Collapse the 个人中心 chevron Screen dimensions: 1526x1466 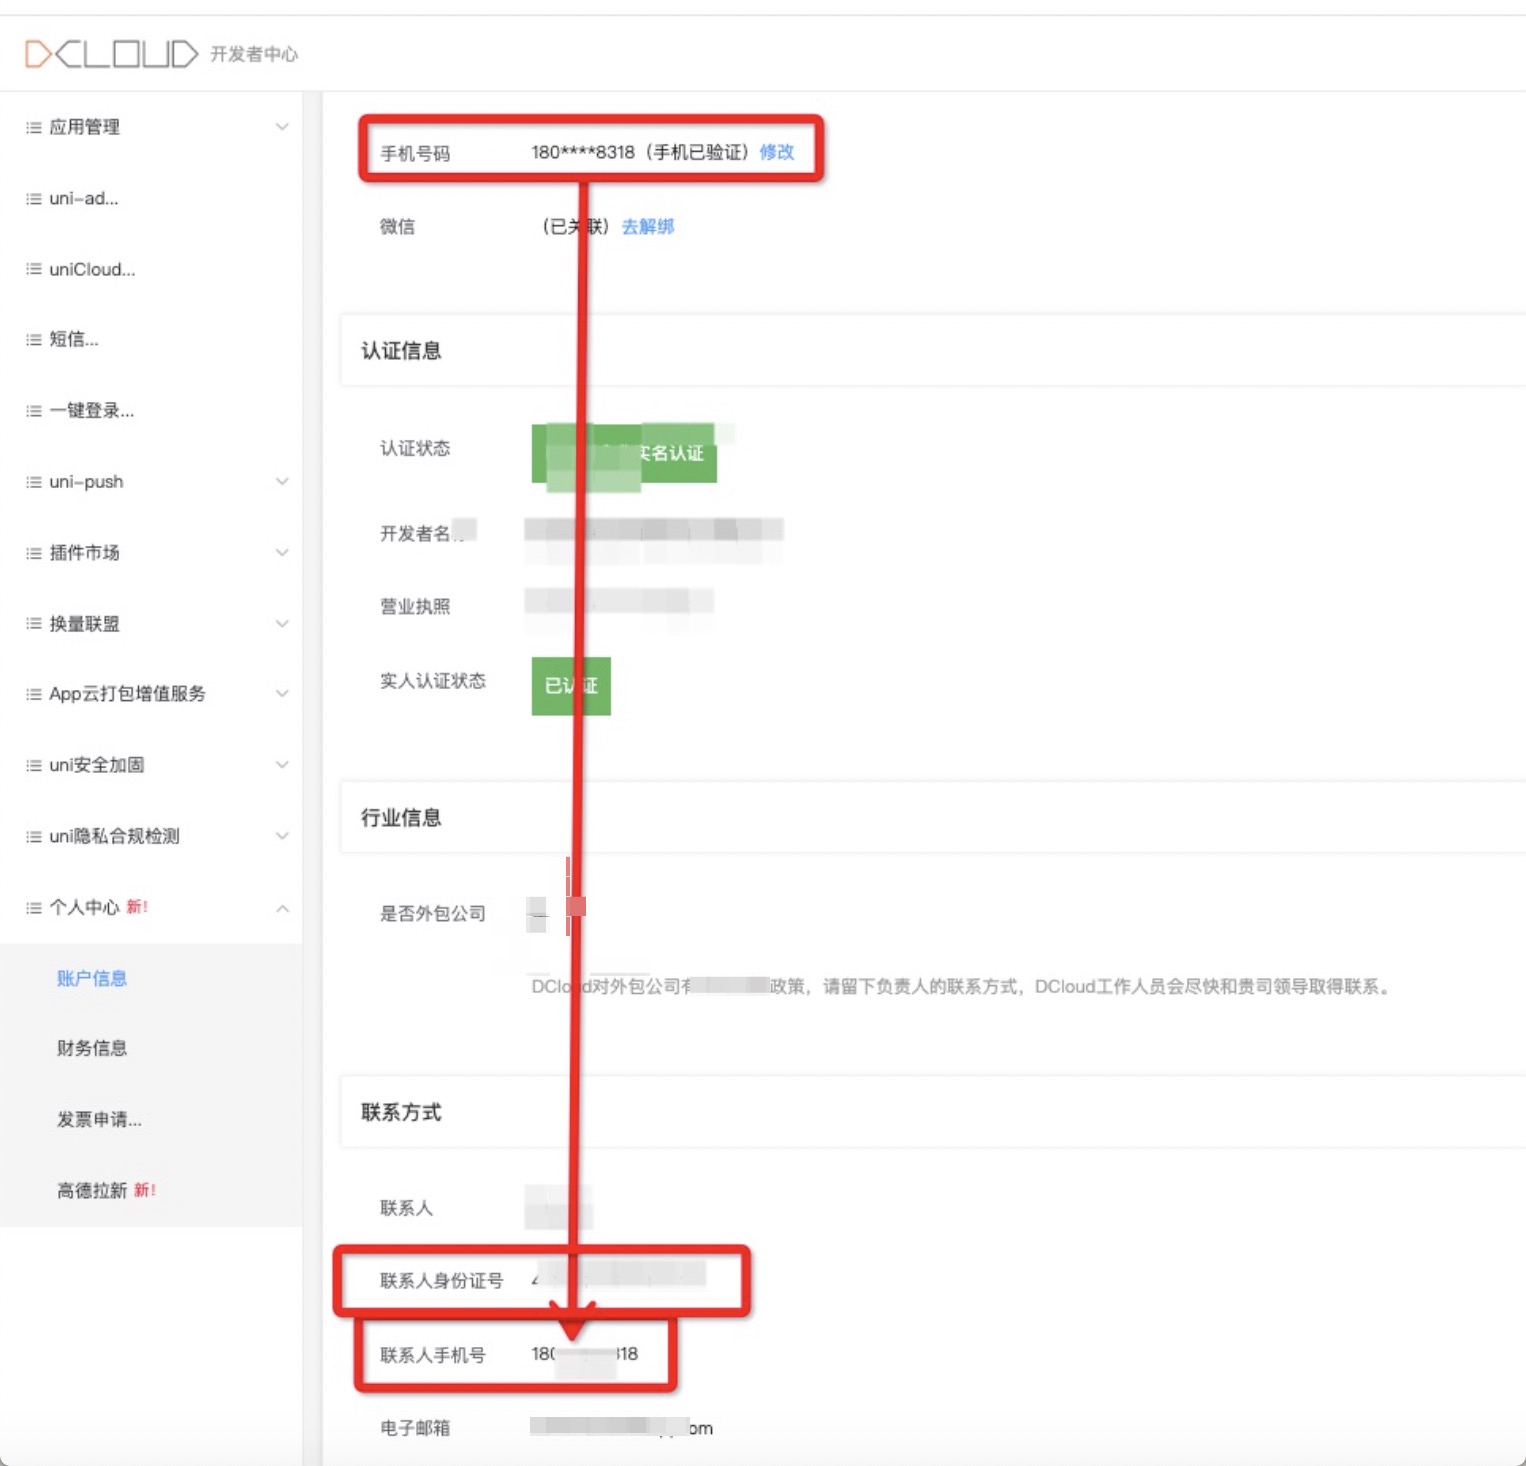[x=282, y=908]
